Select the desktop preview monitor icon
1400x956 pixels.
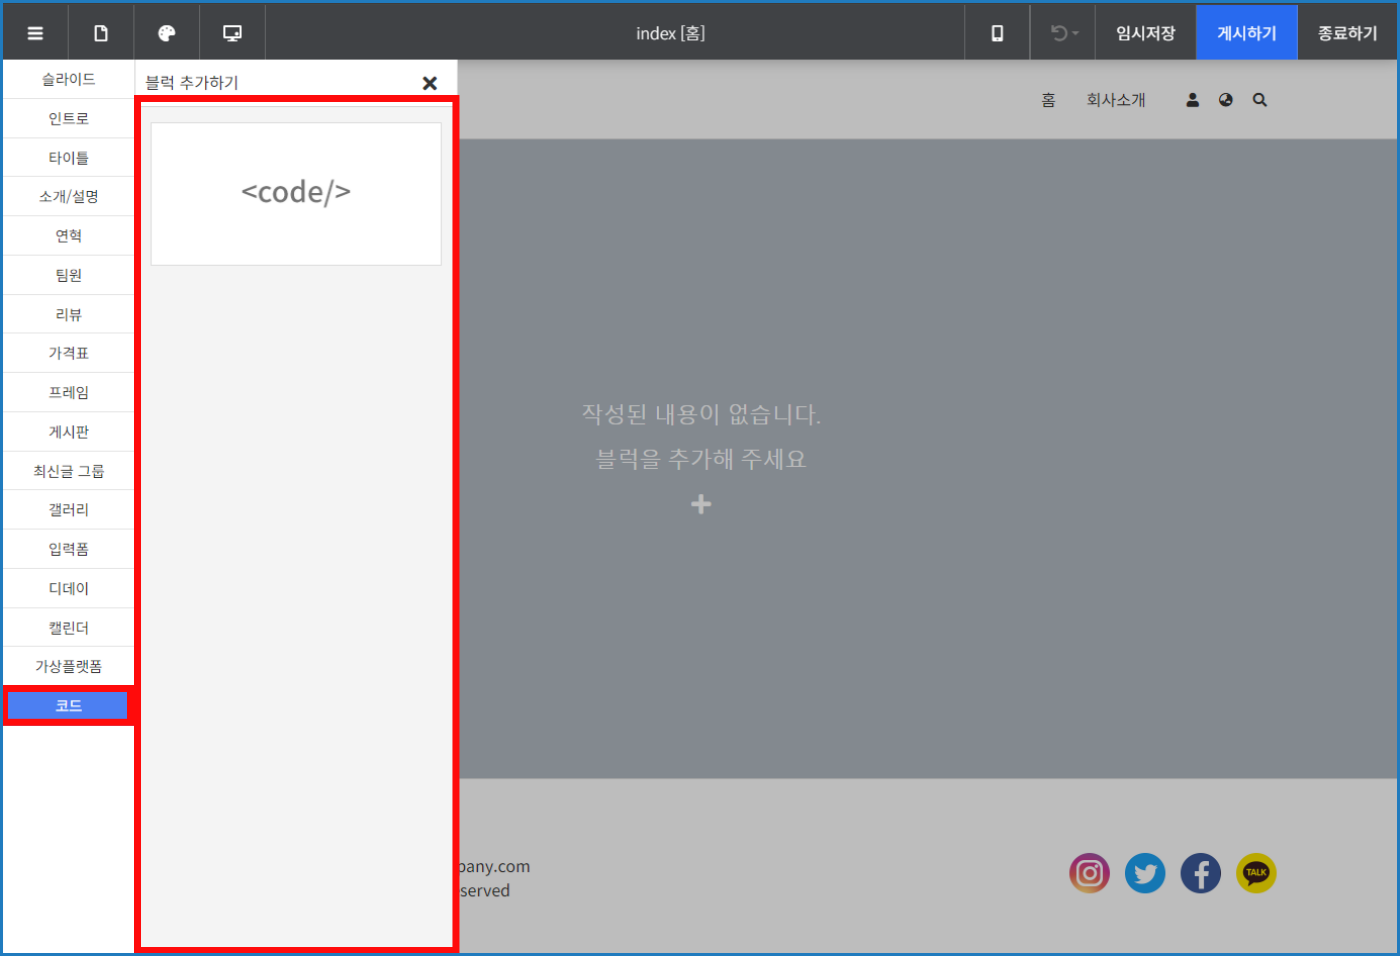point(232,32)
